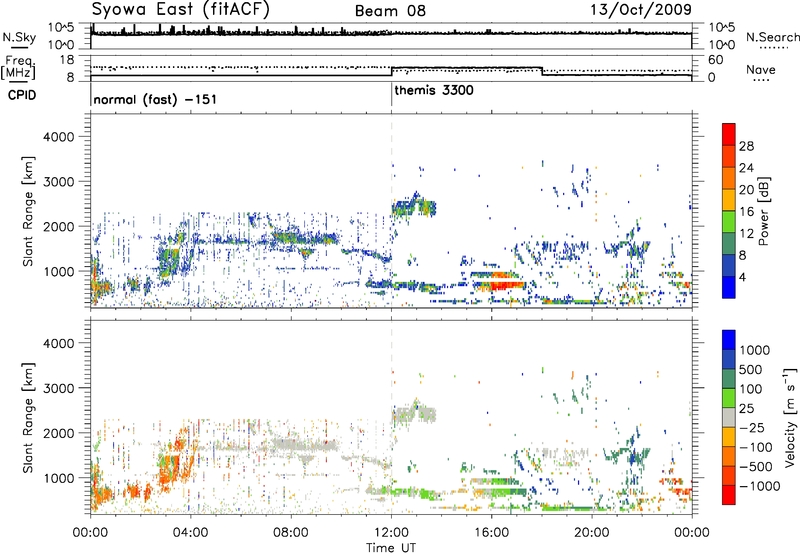Click the leftmost '00:00' time axis label
800x554 pixels.
pos(90,533)
